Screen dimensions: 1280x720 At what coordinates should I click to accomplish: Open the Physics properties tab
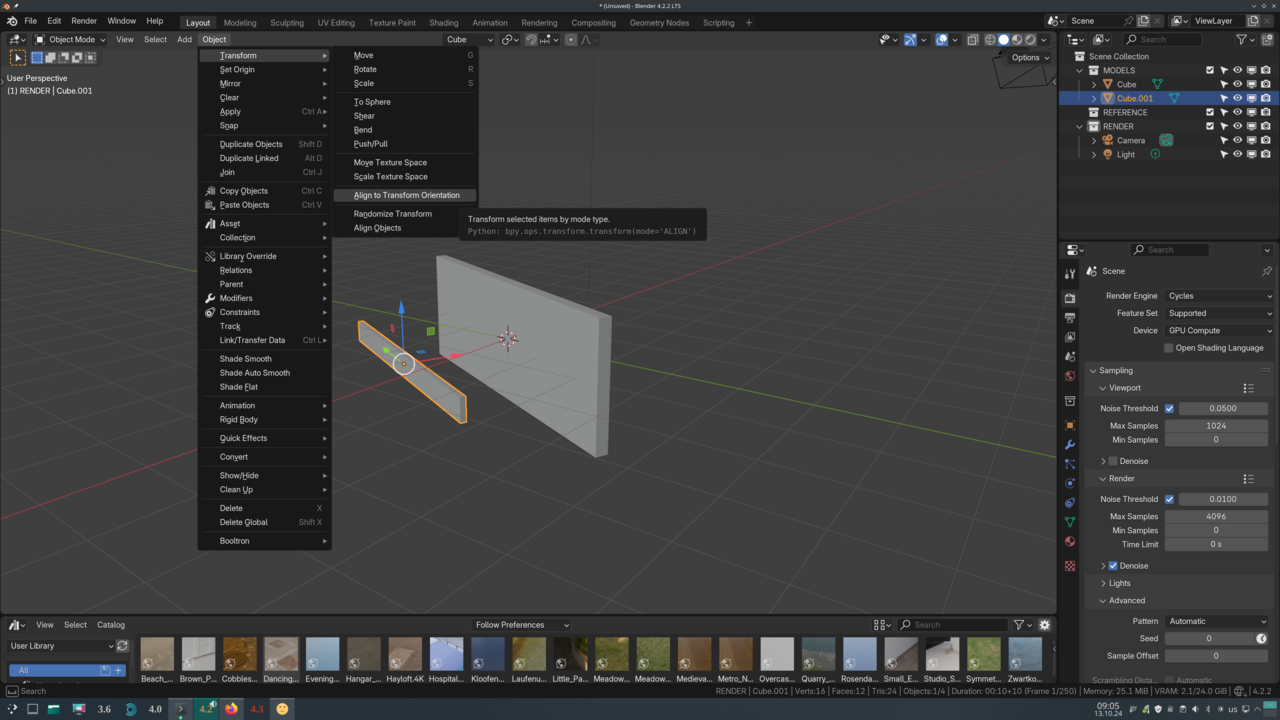pos(1070,483)
